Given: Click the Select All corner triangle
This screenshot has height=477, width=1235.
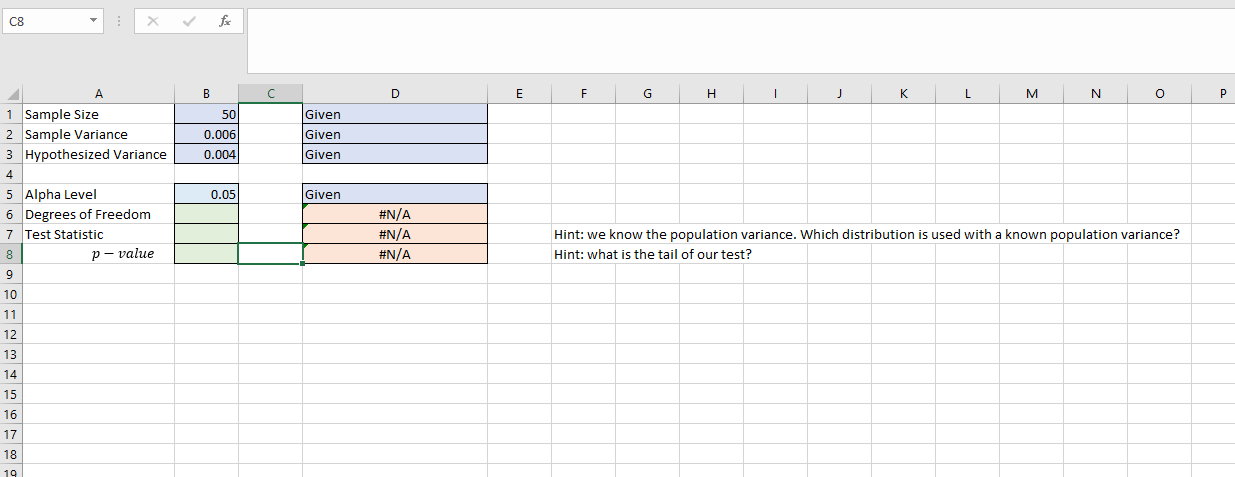Looking at the screenshot, I should [x=11, y=94].
